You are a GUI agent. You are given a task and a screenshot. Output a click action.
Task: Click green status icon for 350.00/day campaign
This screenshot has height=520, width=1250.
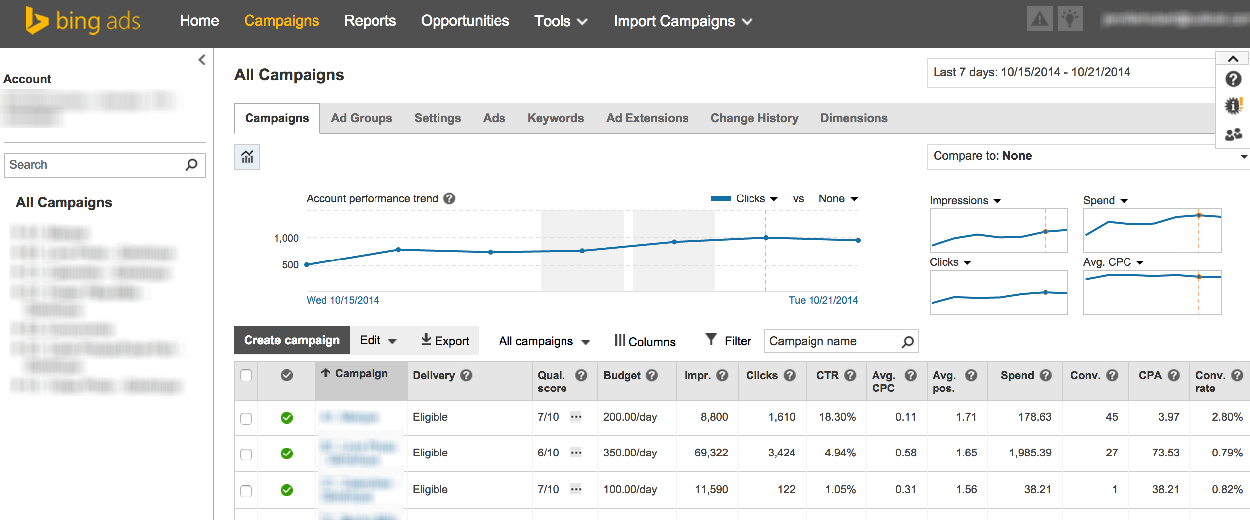click(x=287, y=453)
